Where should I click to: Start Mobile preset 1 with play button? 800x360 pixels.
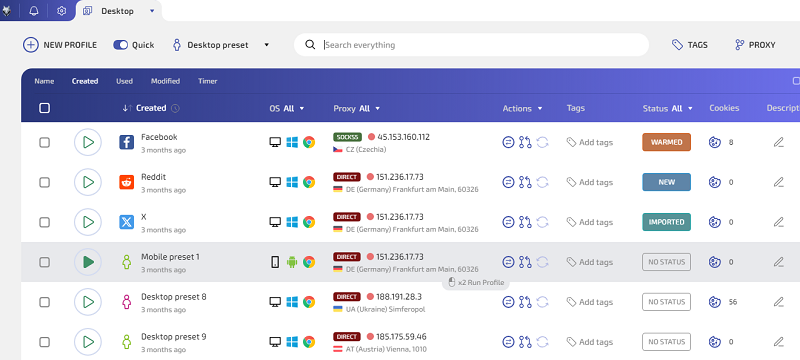coord(88,262)
